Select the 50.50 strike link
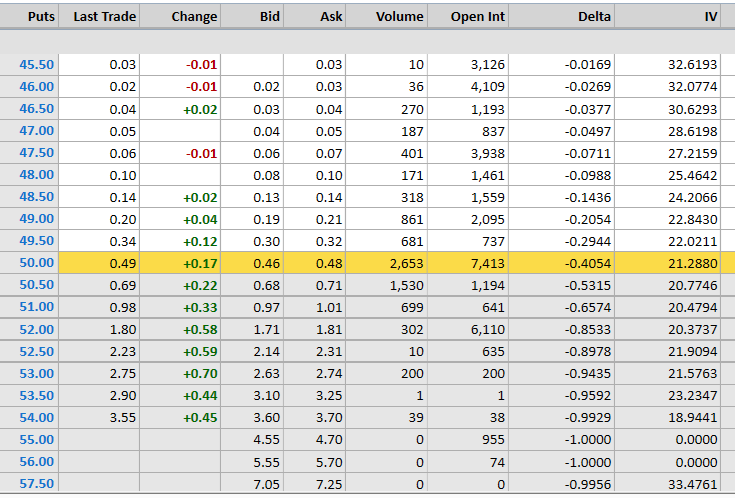The height and width of the screenshot is (498, 735). [x=37, y=285]
